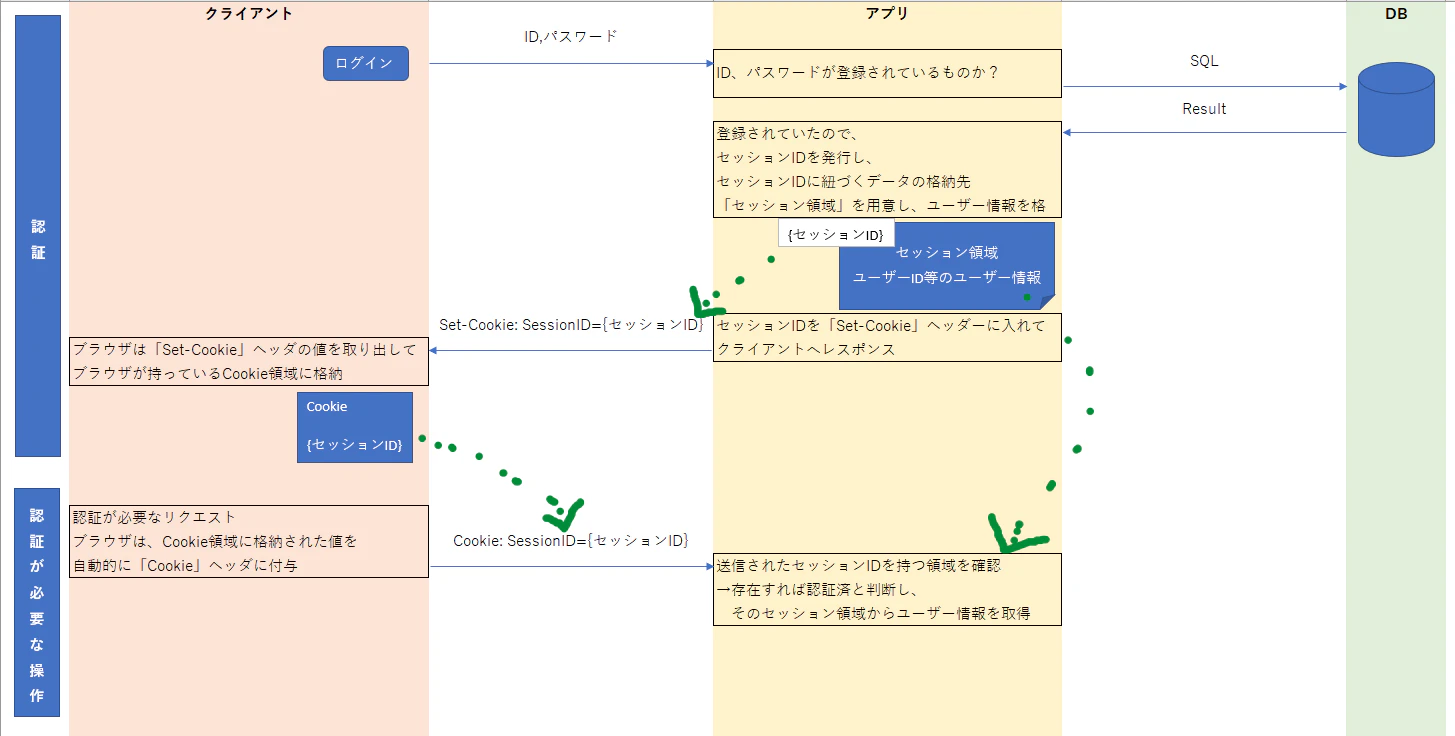Select the DB column header text
Screen dimensions: 1455x736
(1396, 14)
